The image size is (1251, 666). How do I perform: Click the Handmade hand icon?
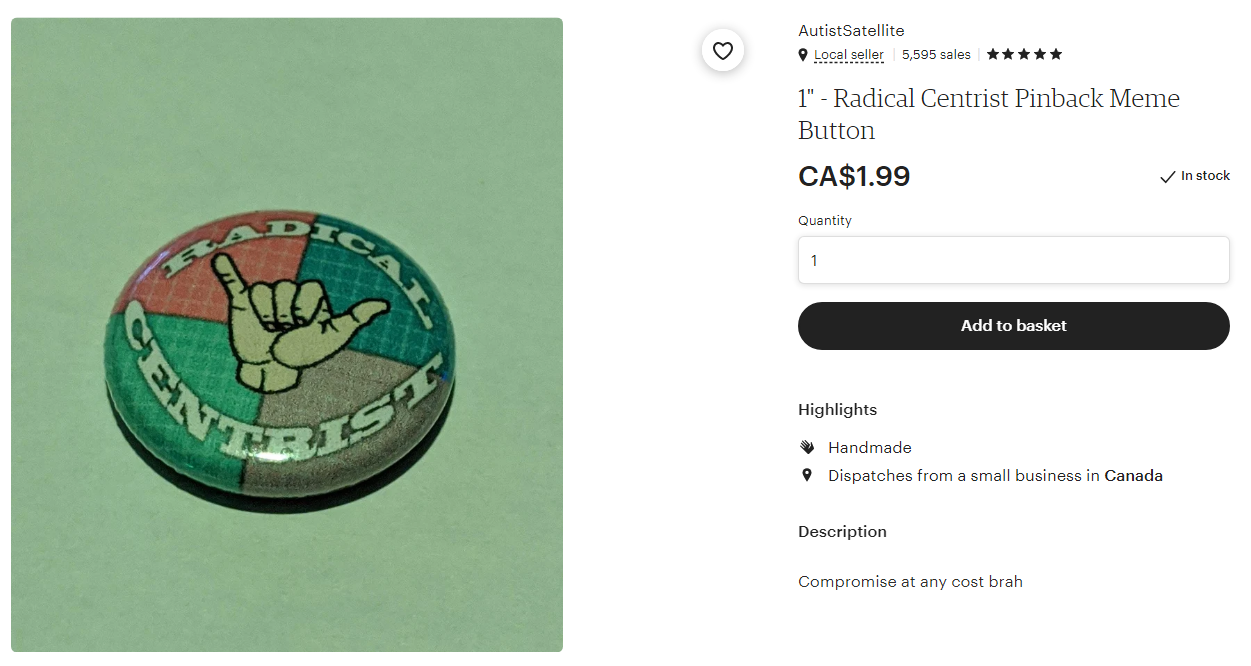click(x=807, y=447)
